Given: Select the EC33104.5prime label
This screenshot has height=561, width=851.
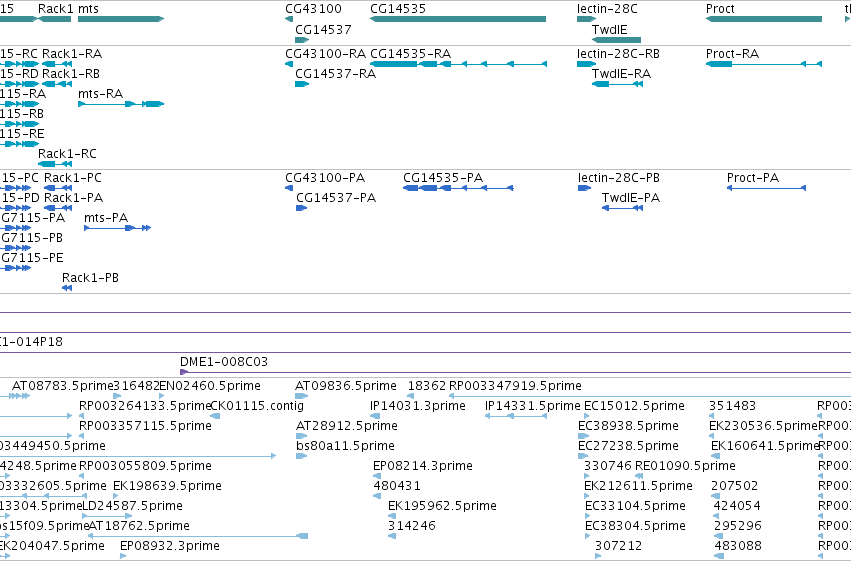Looking at the screenshot, I should click(636, 506).
